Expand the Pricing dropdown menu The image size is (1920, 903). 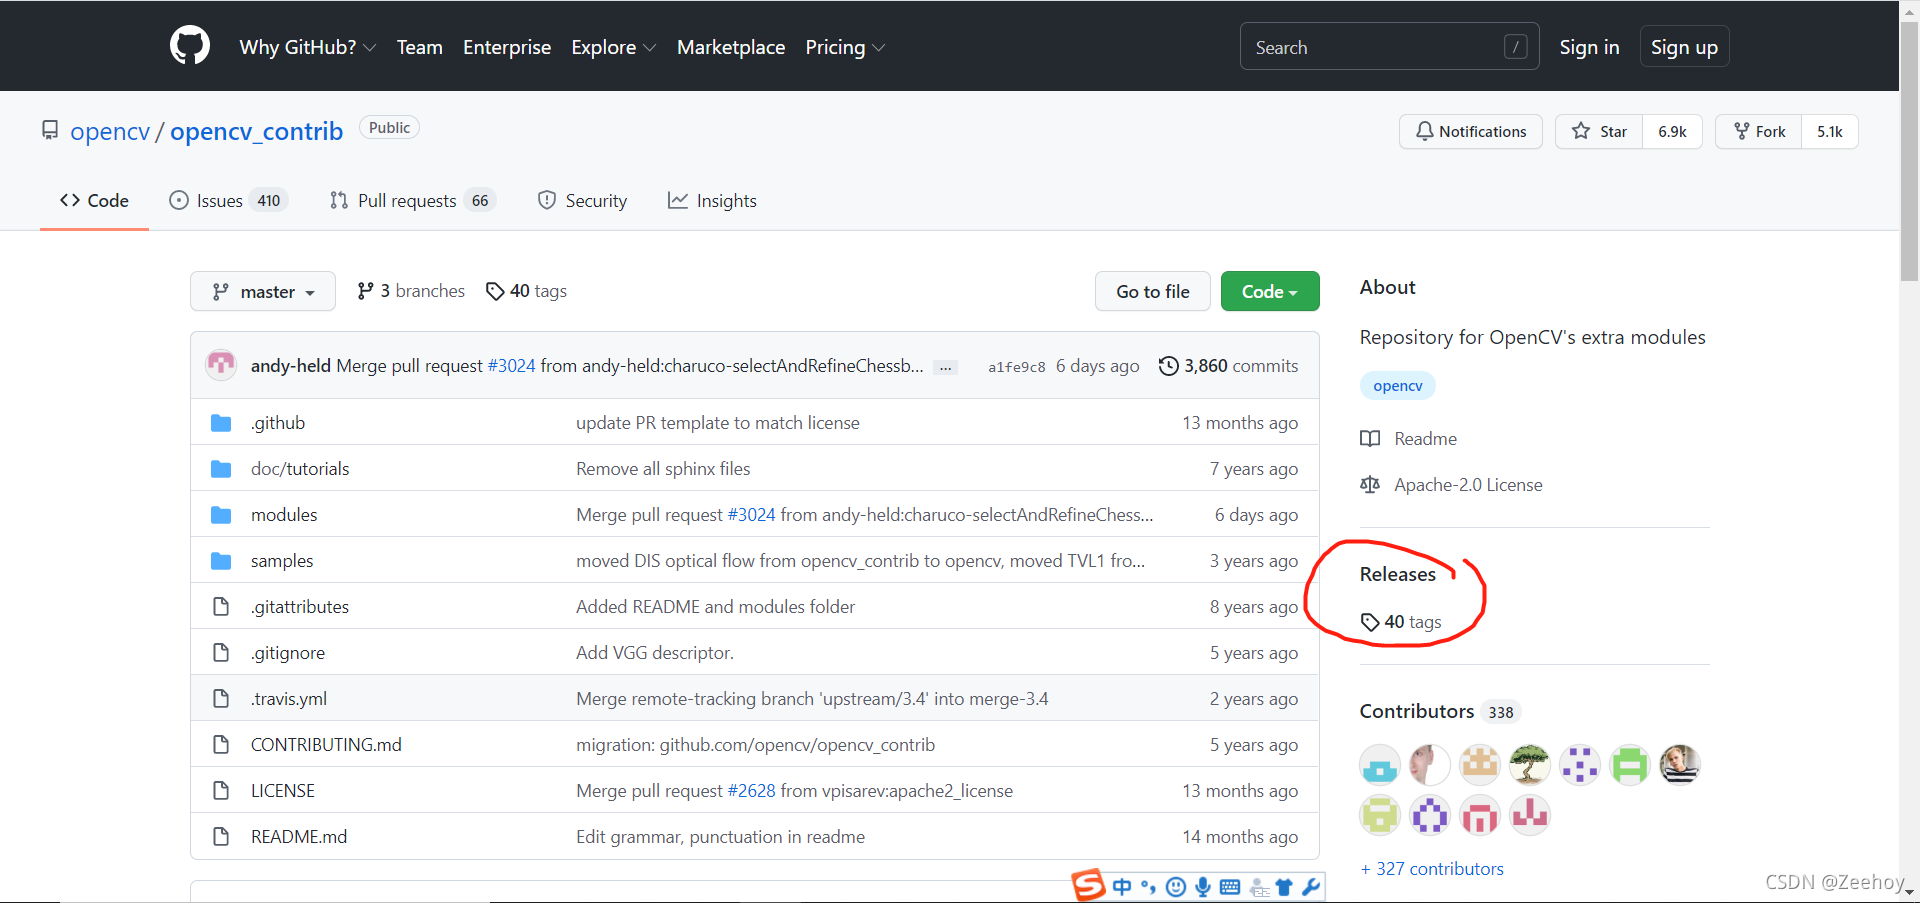(845, 47)
